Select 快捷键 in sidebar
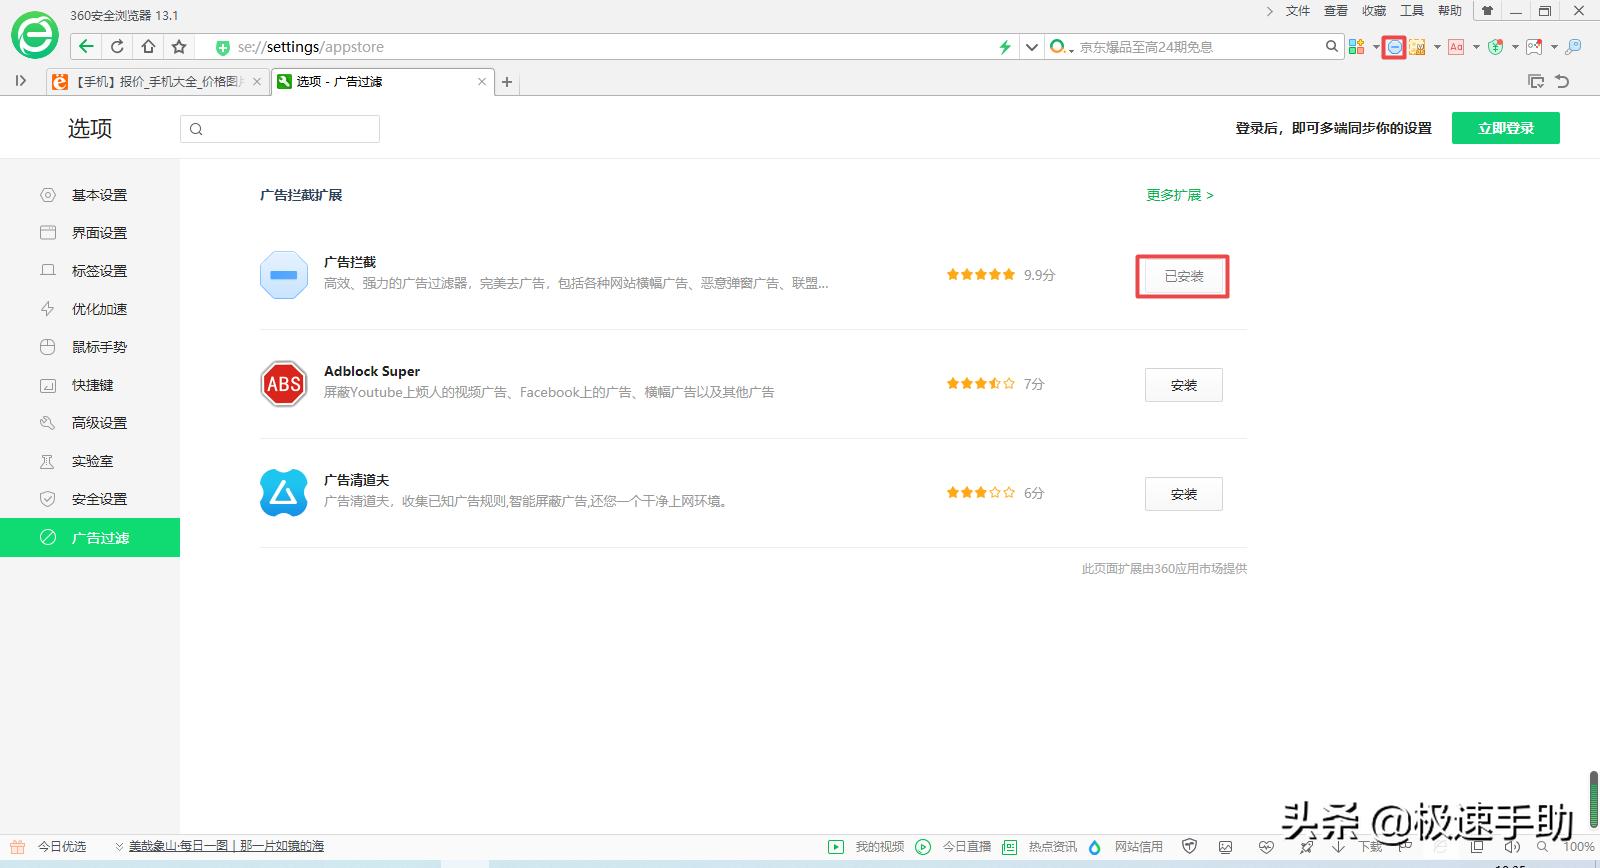Viewport: 1600px width, 868px height. click(90, 385)
